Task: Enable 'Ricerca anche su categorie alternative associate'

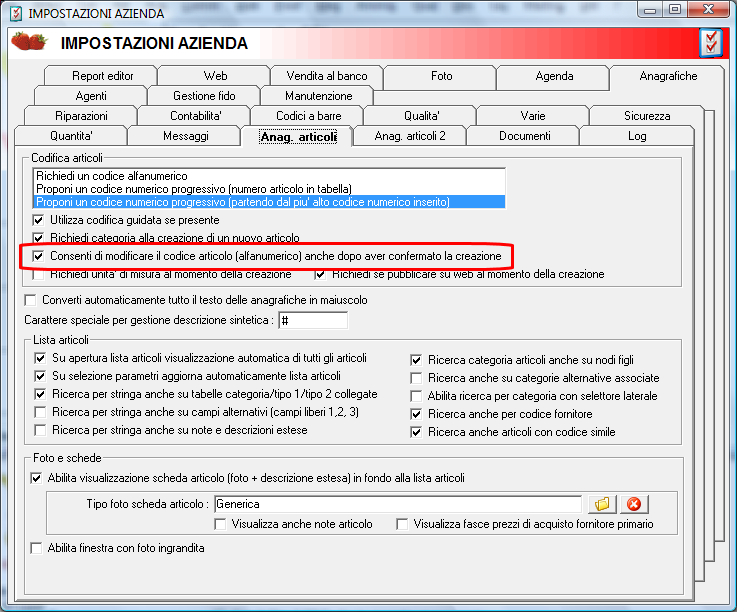Action: [x=416, y=378]
